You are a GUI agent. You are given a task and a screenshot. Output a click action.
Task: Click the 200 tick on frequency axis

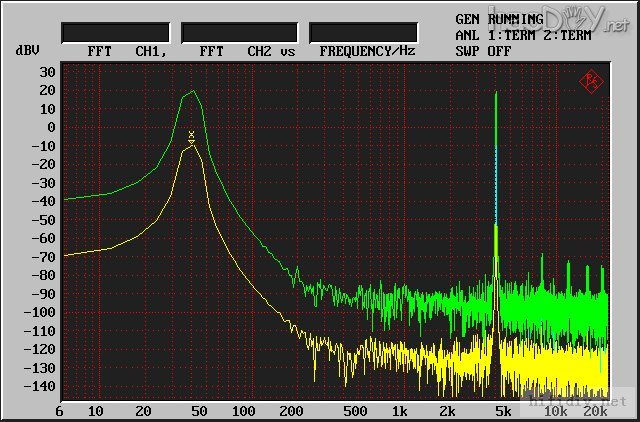pos(291,411)
